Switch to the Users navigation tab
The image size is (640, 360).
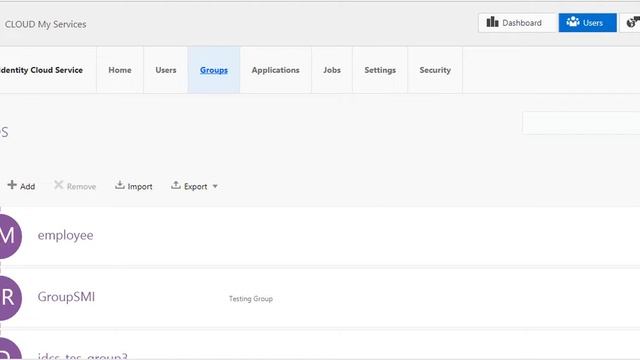pyautogui.click(x=166, y=70)
